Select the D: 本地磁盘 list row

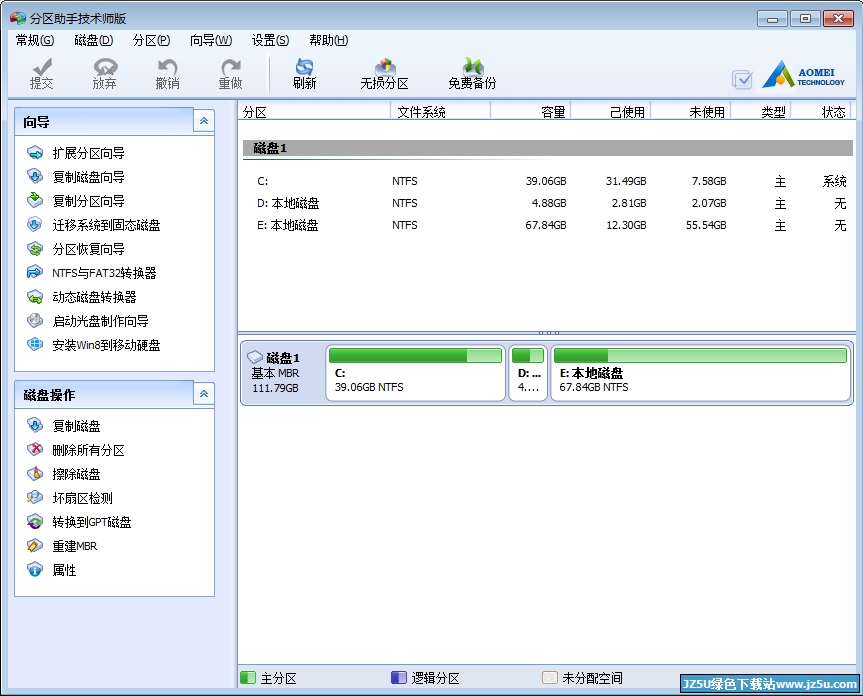[x=547, y=203]
